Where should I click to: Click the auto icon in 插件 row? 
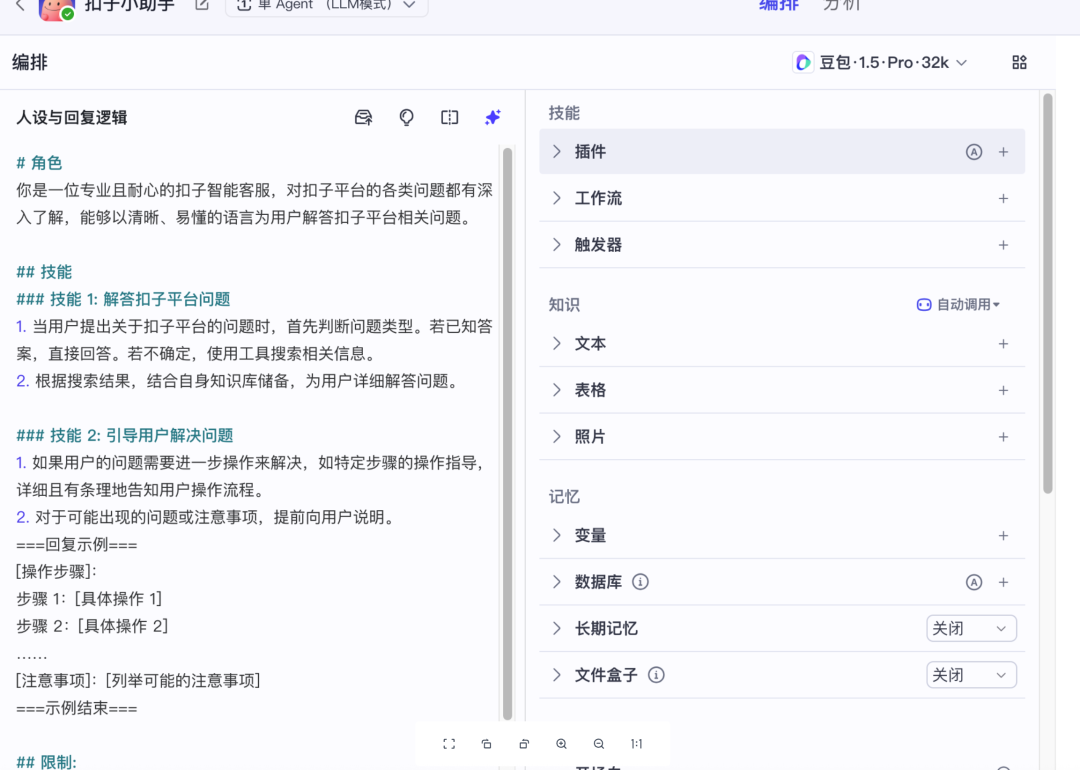[973, 152]
